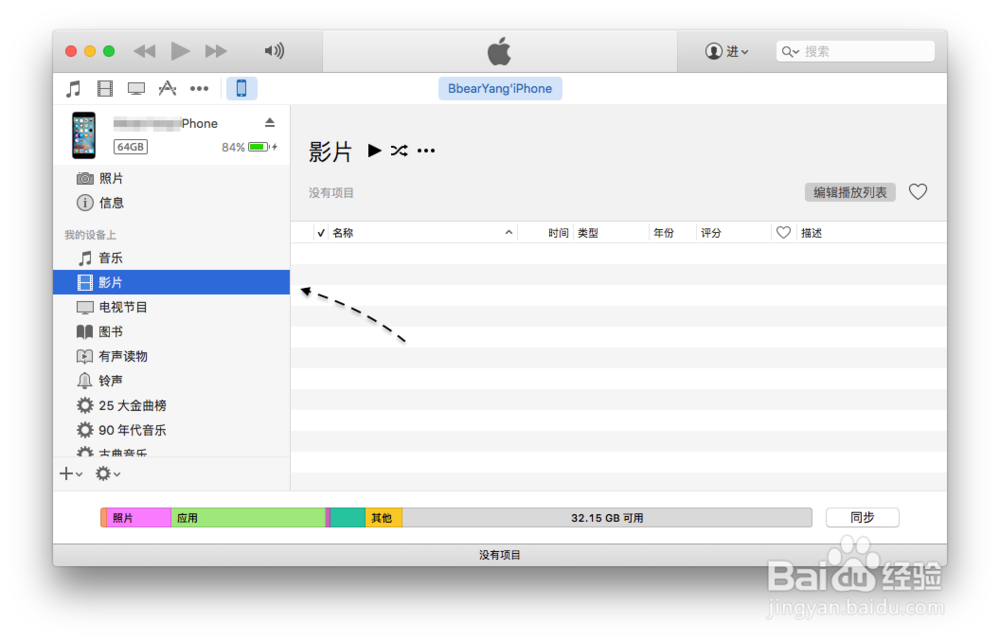
Task: Click the 编辑播放列表 button
Action: (x=850, y=192)
